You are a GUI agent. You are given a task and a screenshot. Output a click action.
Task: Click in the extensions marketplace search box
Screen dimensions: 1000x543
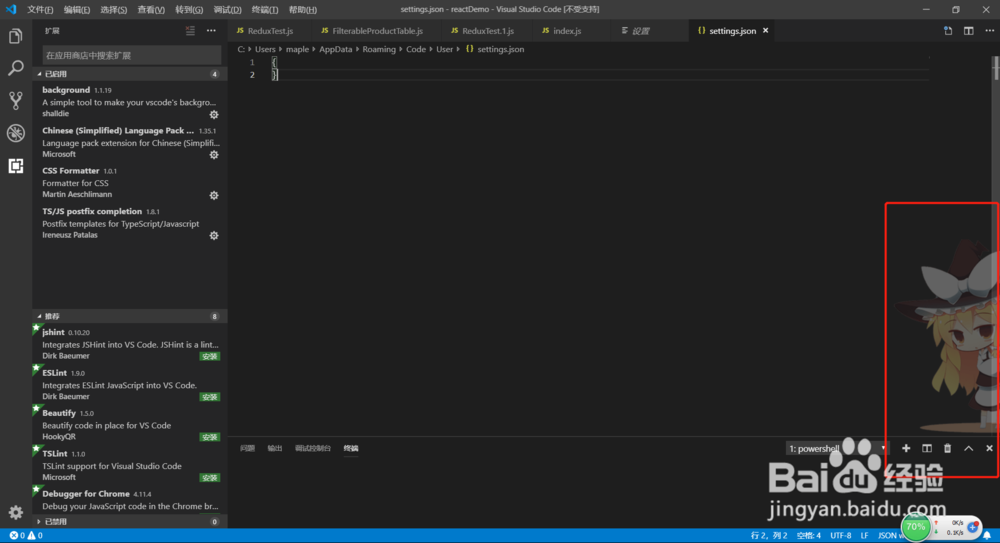131,56
